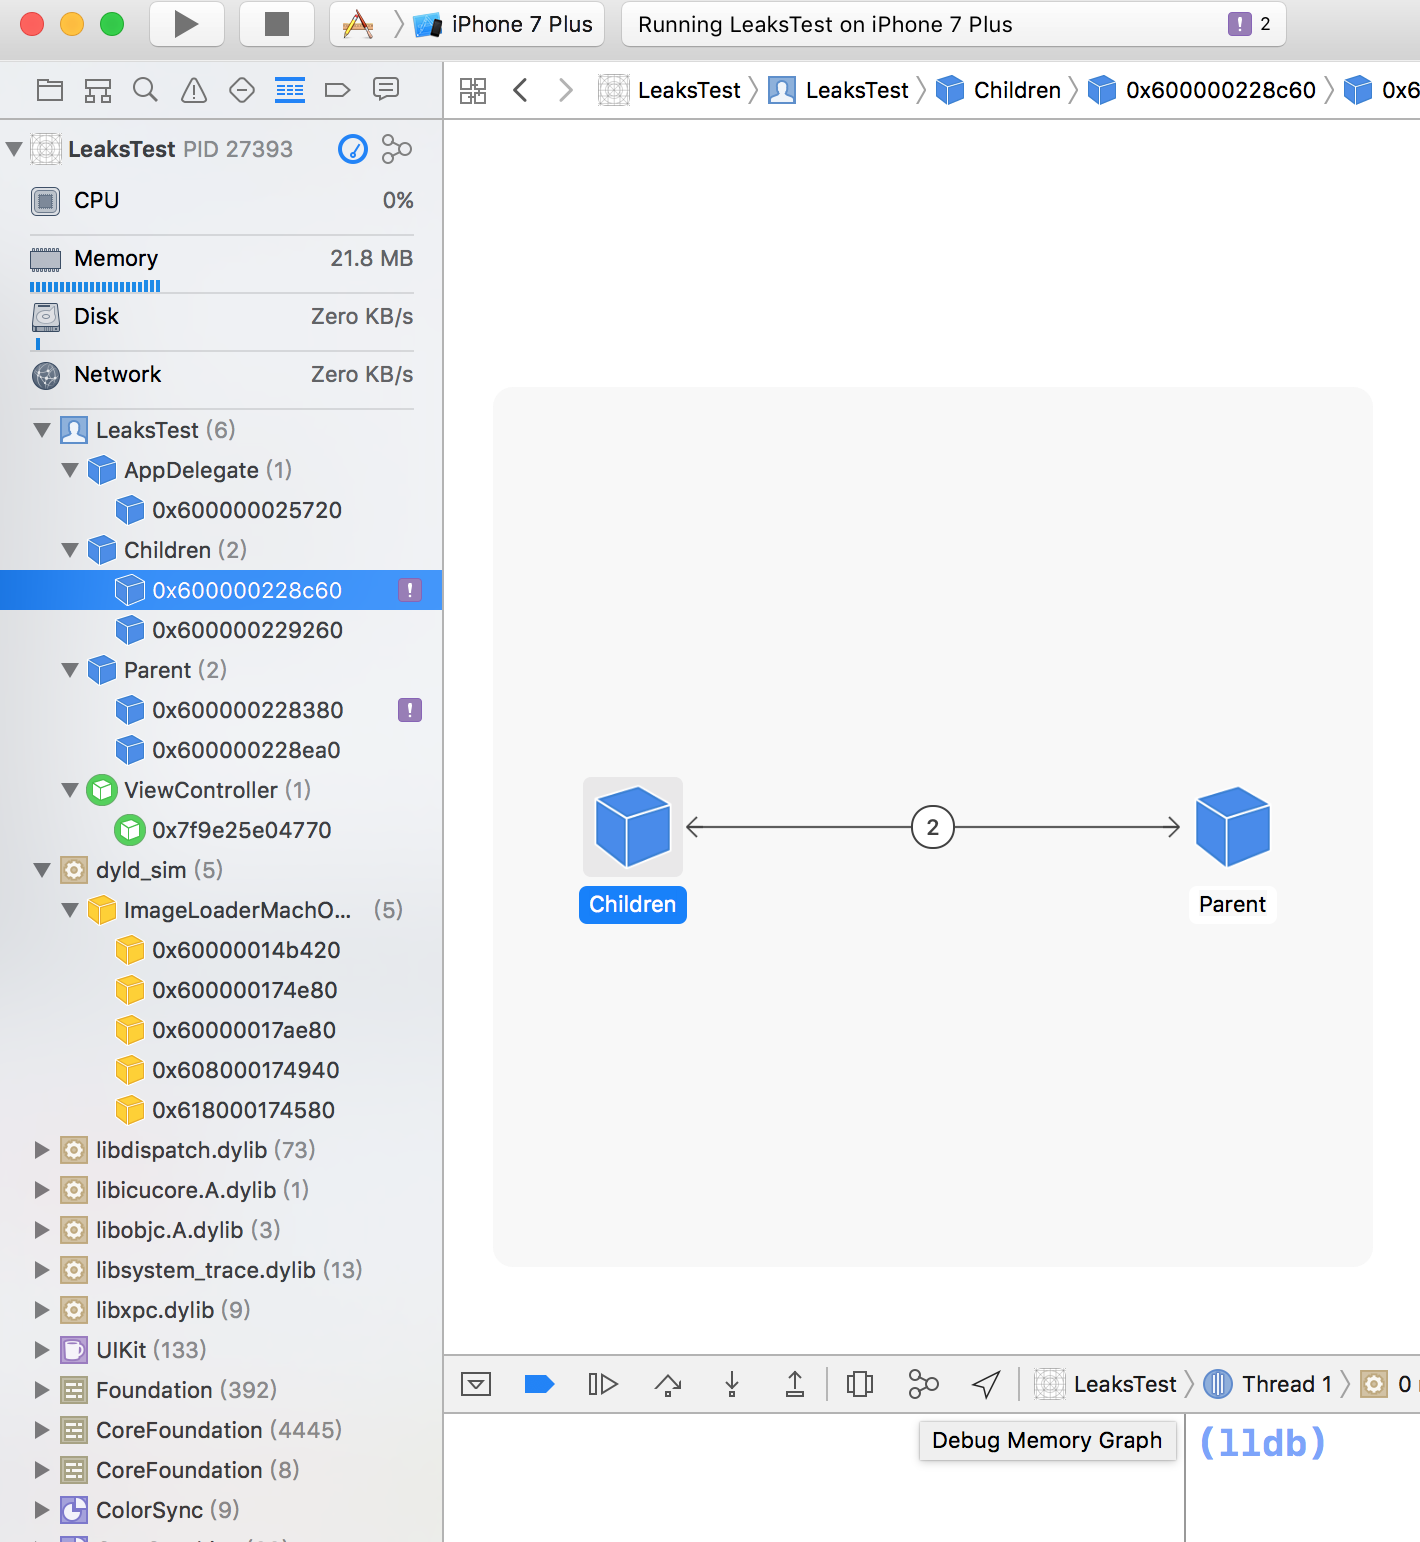The image size is (1420, 1542).
Task: Collapse the Children (2) node
Action: coord(70,550)
